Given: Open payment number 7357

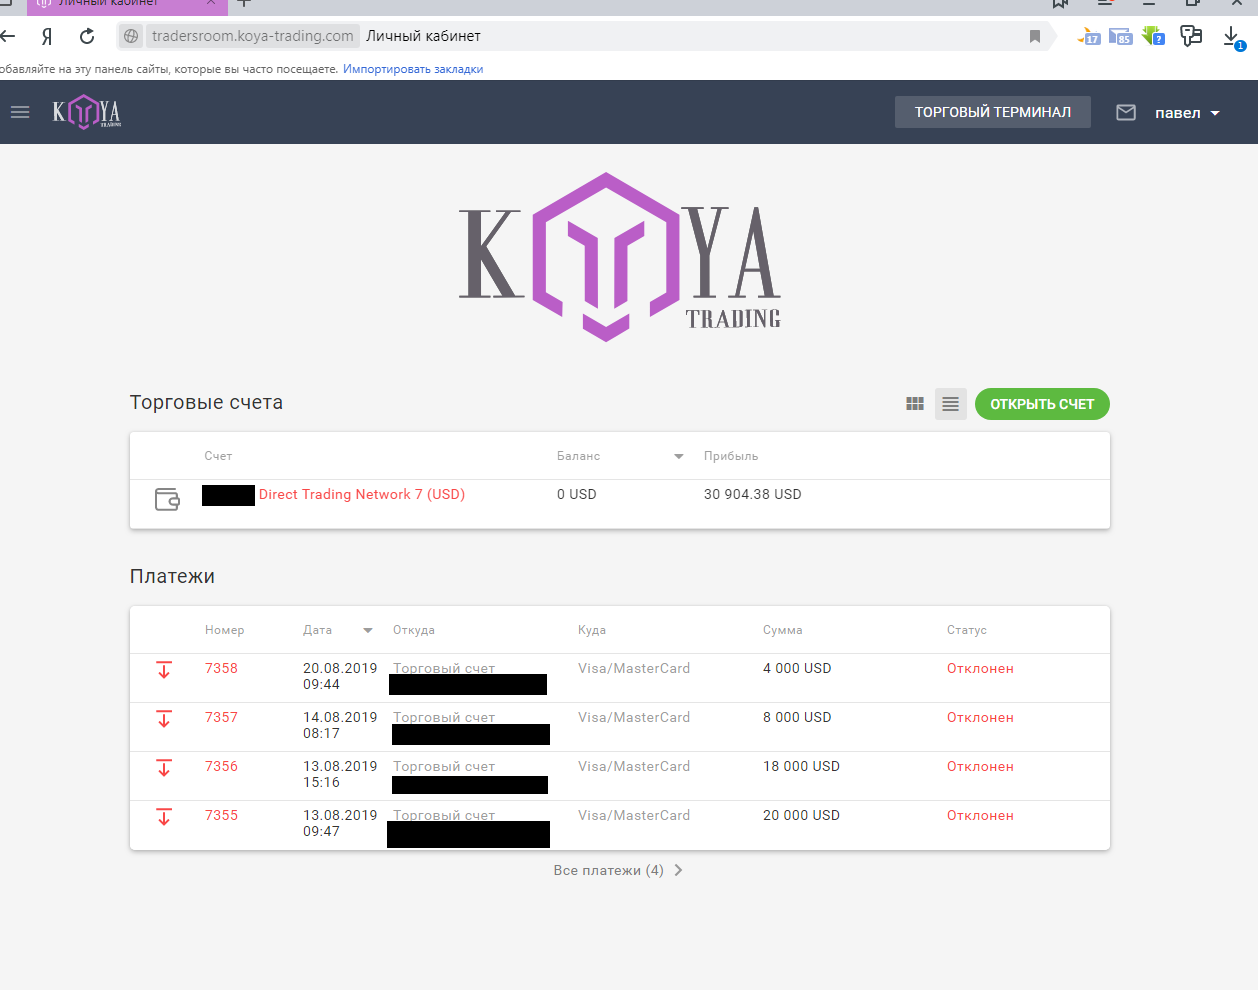Looking at the screenshot, I should (x=221, y=717).
